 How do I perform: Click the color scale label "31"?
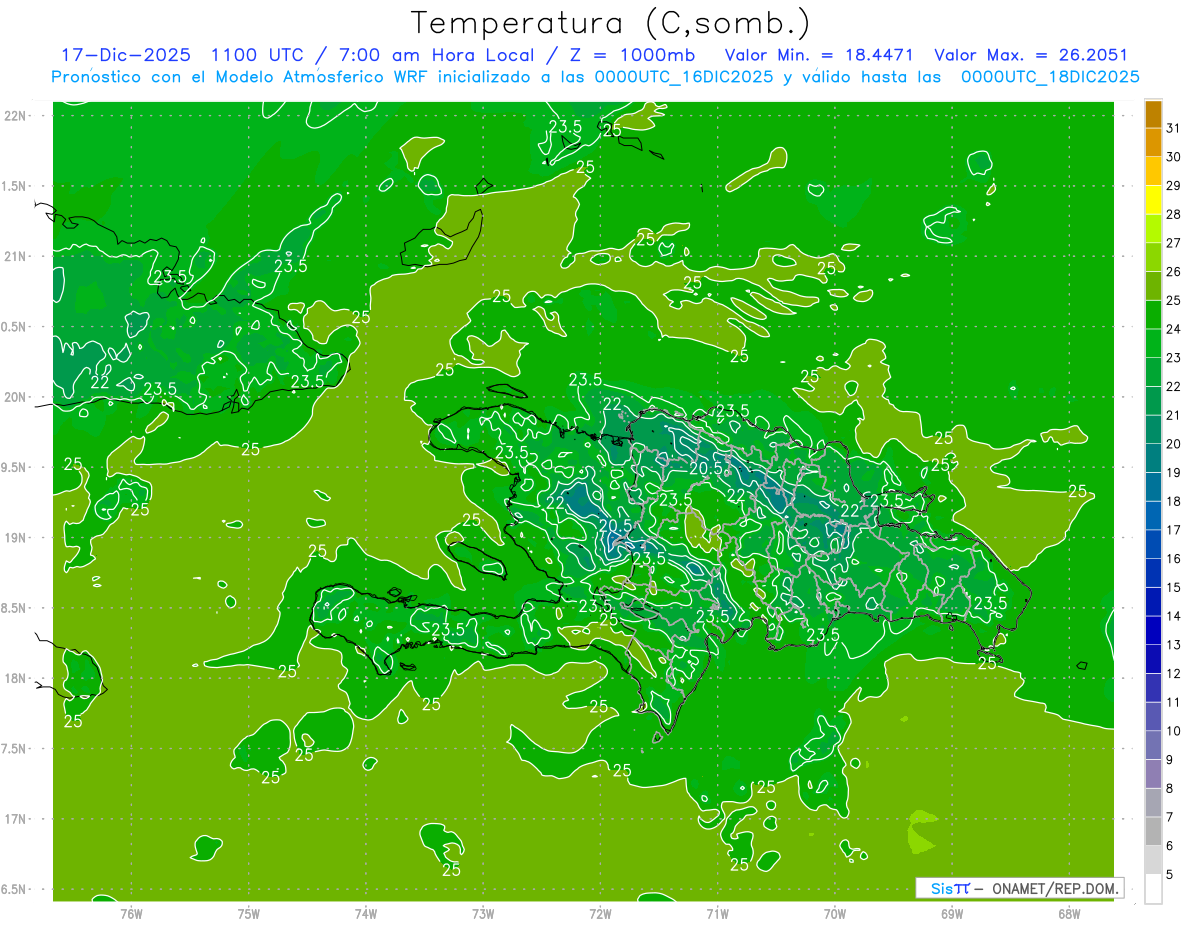pyautogui.click(x=1174, y=128)
